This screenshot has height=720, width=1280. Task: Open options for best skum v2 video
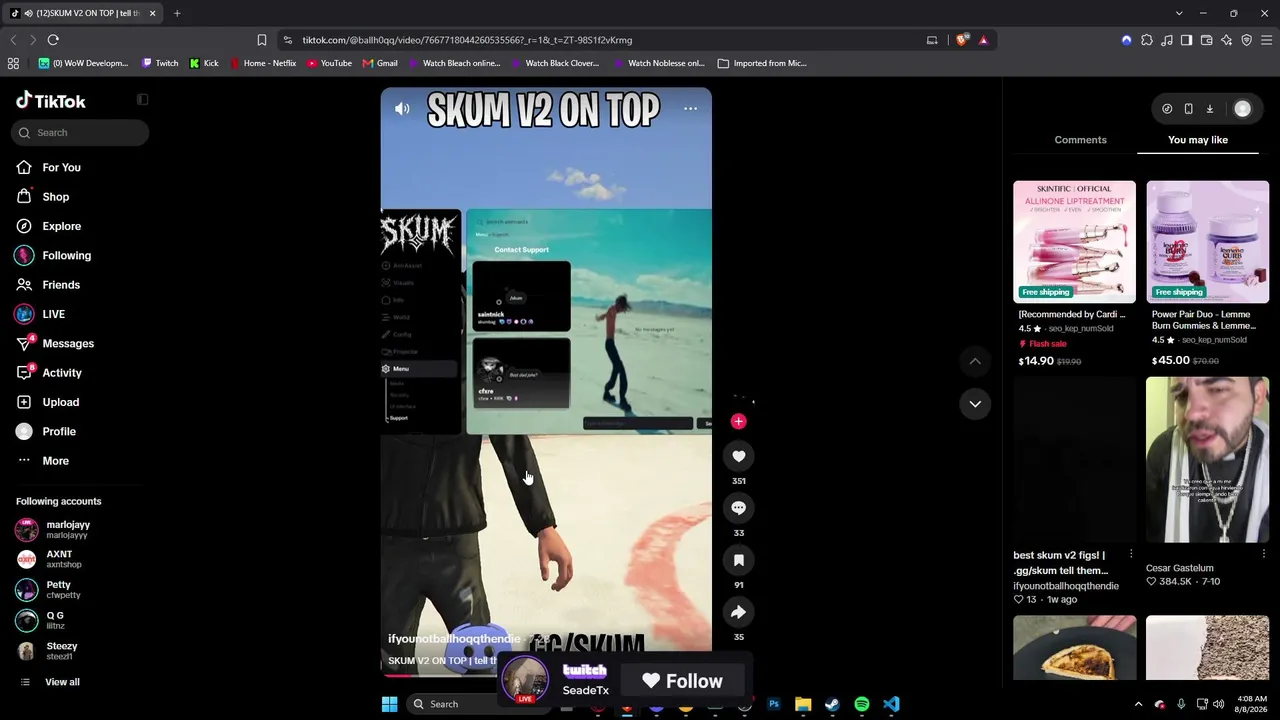pyautogui.click(x=1131, y=554)
